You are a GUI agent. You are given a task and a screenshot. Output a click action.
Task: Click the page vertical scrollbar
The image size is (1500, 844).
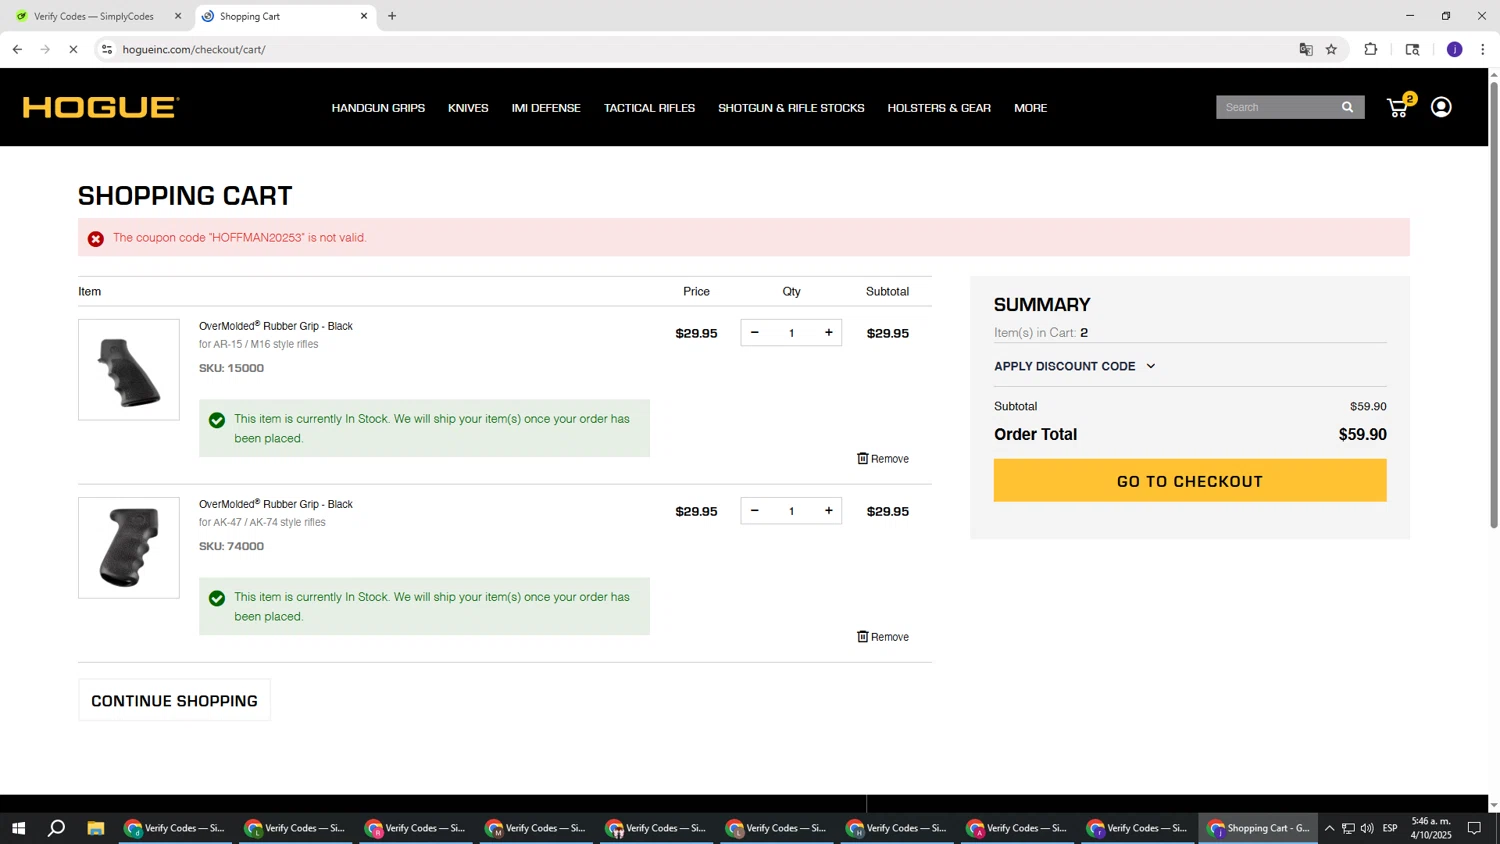[x=1494, y=304]
